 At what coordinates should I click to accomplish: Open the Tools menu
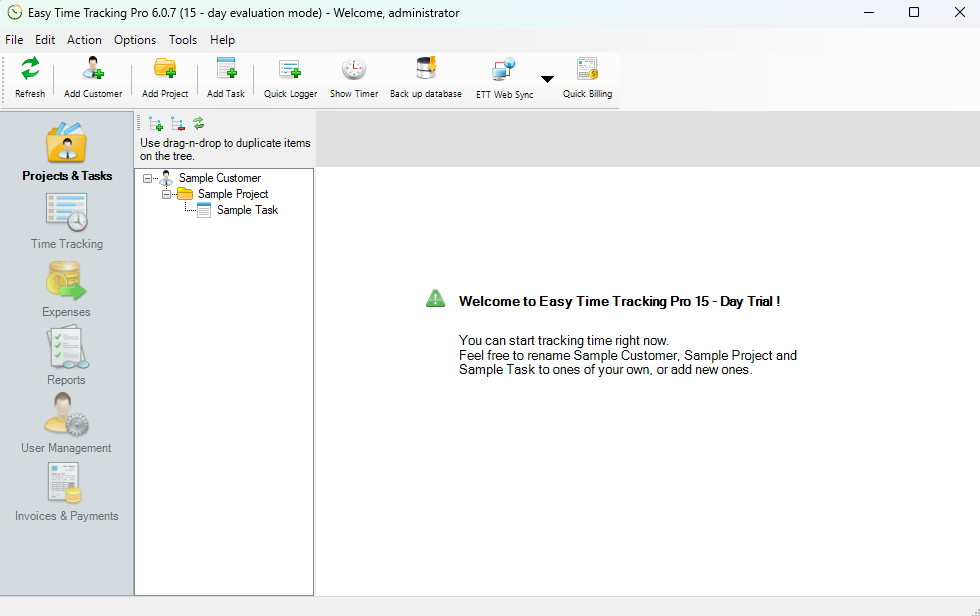[x=183, y=40]
